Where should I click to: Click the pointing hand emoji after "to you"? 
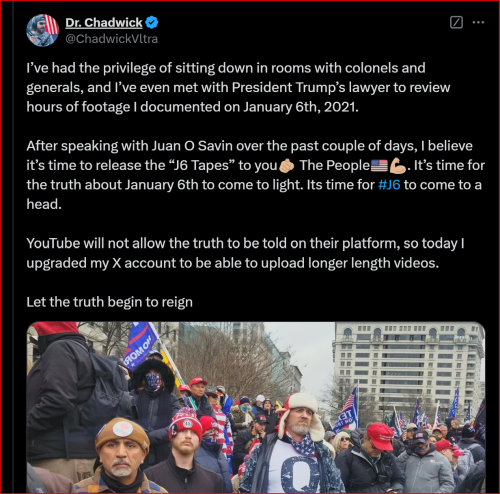pos(287,166)
